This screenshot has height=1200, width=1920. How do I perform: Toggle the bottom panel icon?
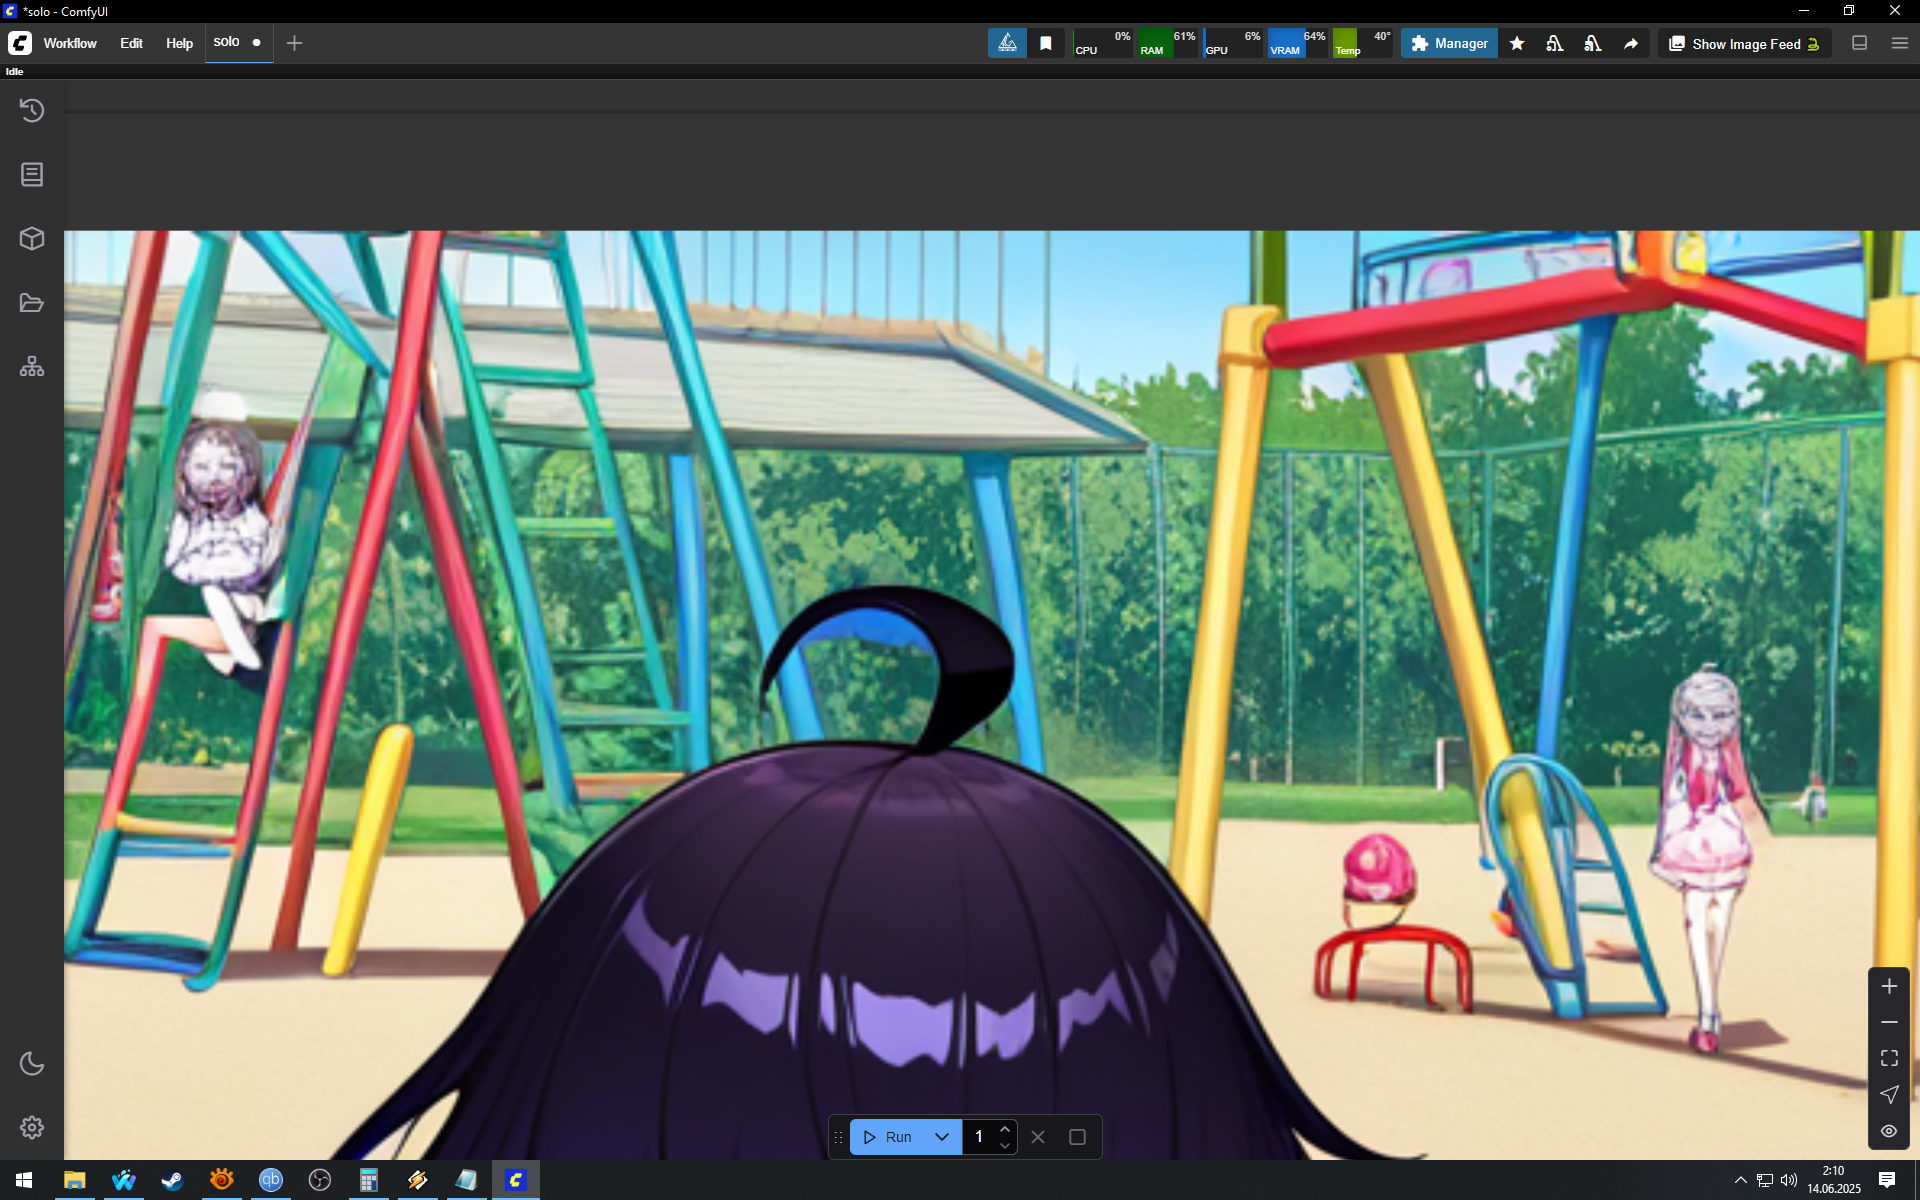(x=1860, y=43)
